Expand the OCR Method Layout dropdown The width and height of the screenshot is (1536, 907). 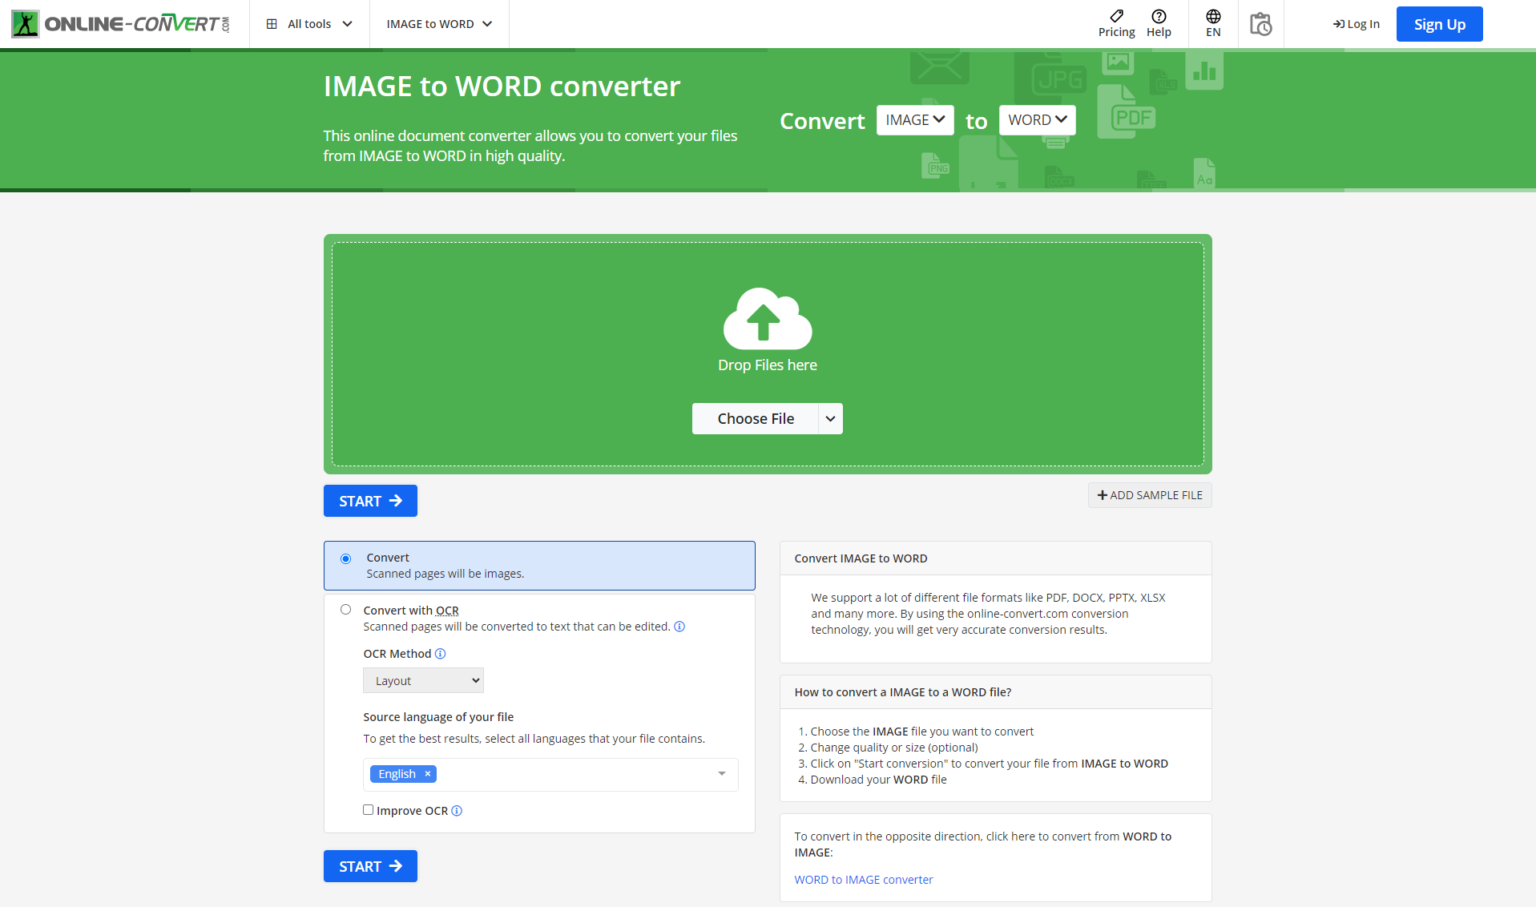(423, 681)
